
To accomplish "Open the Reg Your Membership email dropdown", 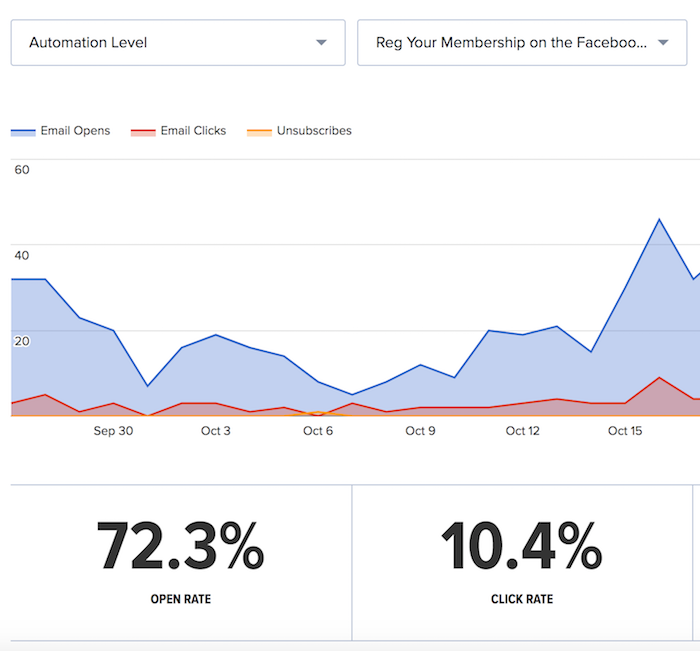I will [522, 42].
